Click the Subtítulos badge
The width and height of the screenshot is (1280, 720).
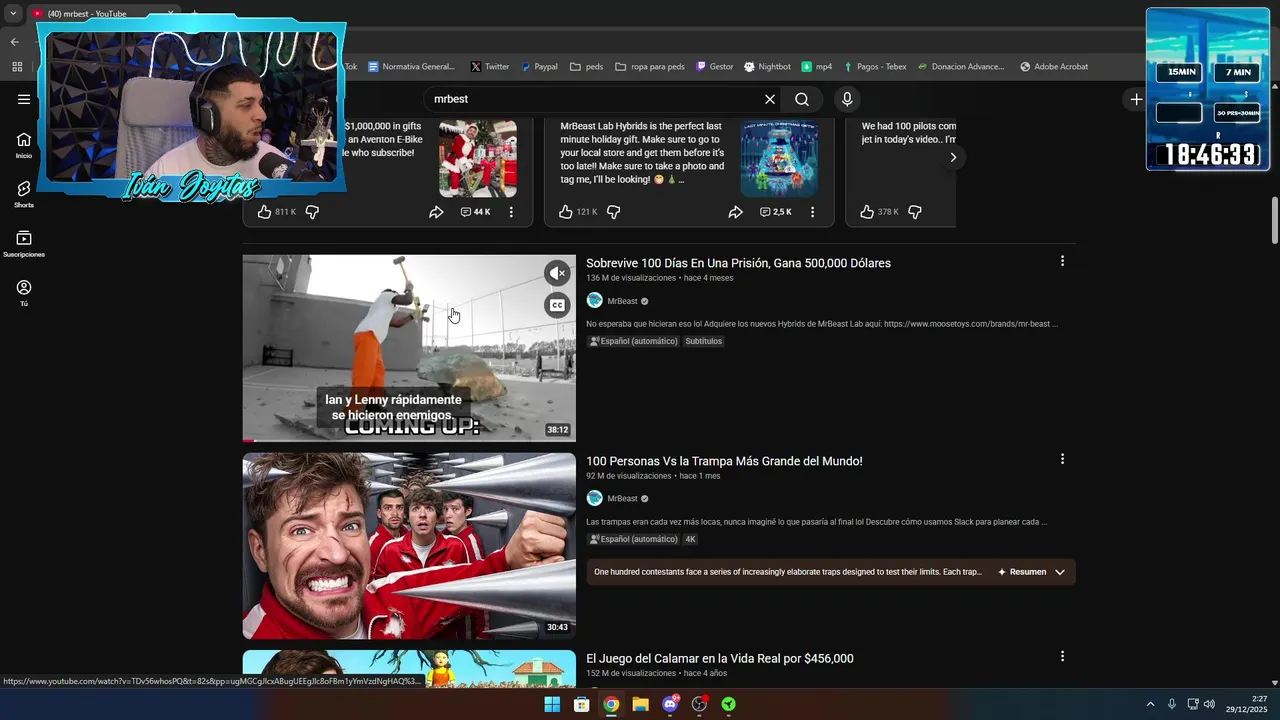point(703,341)
